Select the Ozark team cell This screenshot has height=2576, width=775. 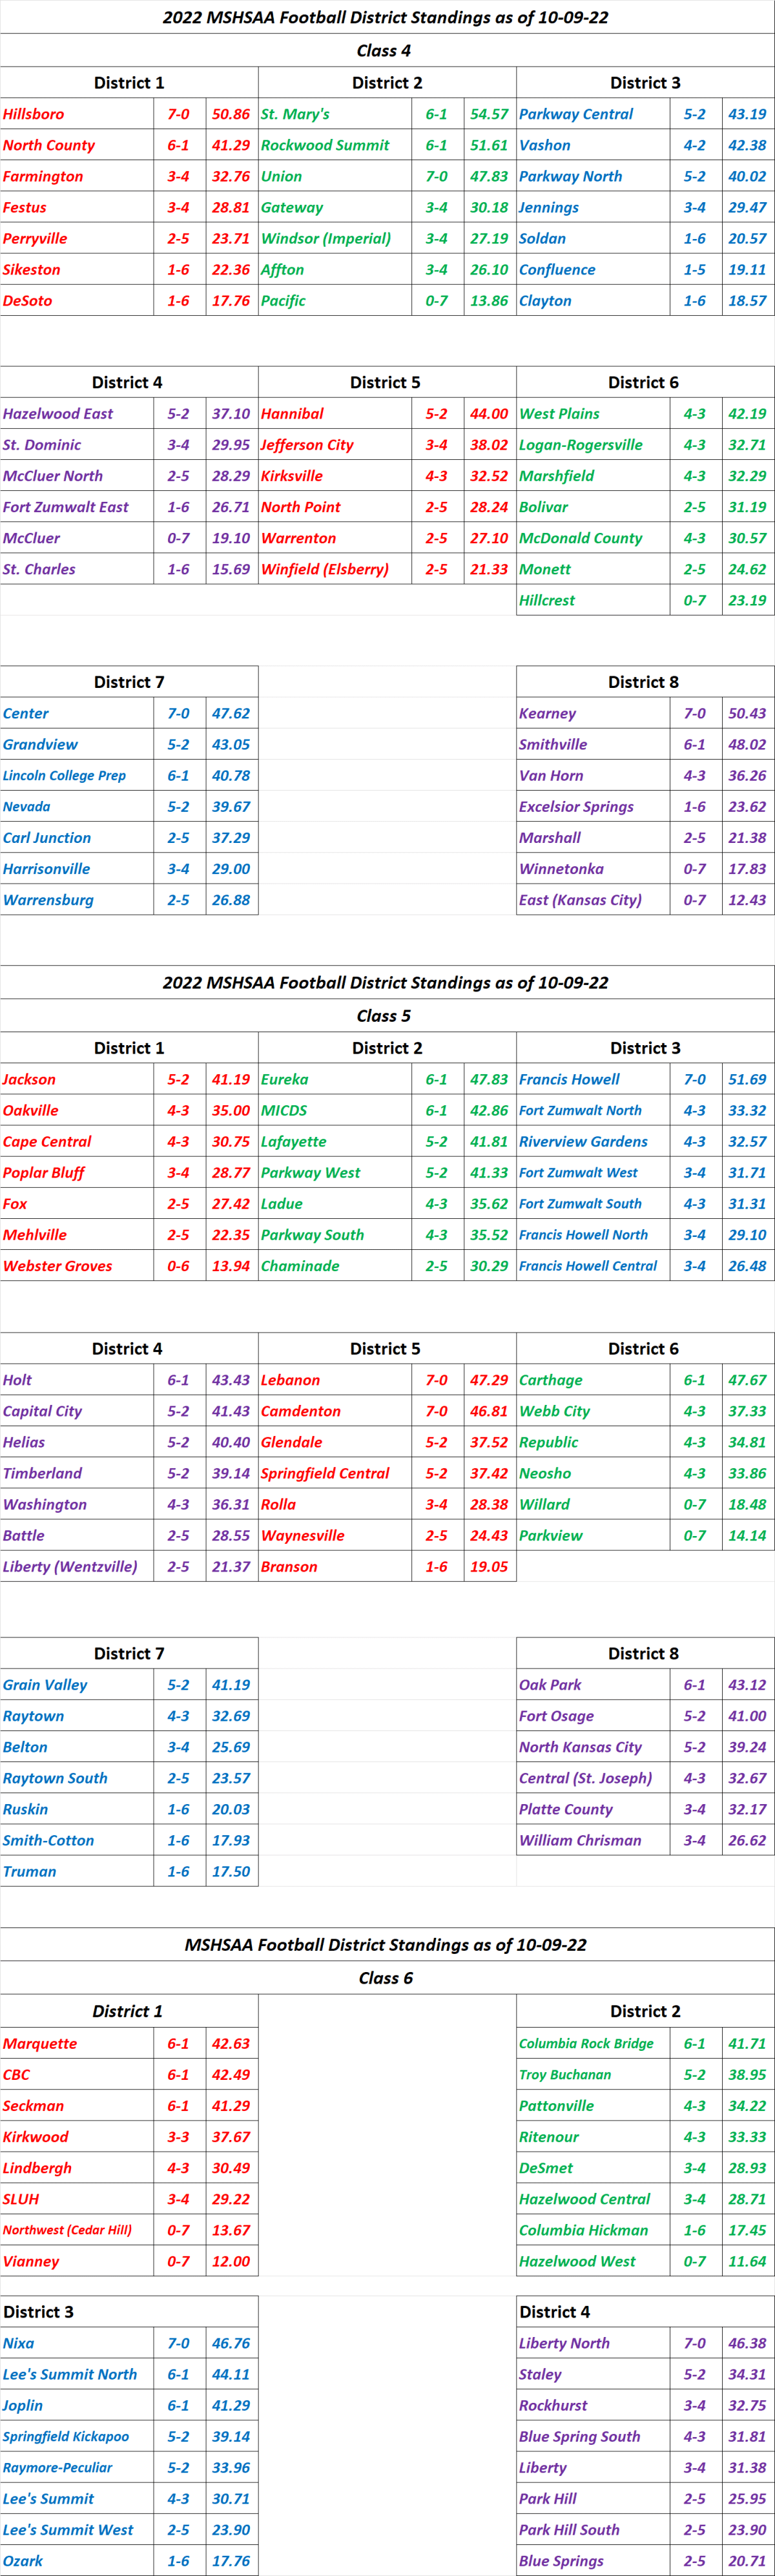pos(77,2560)
